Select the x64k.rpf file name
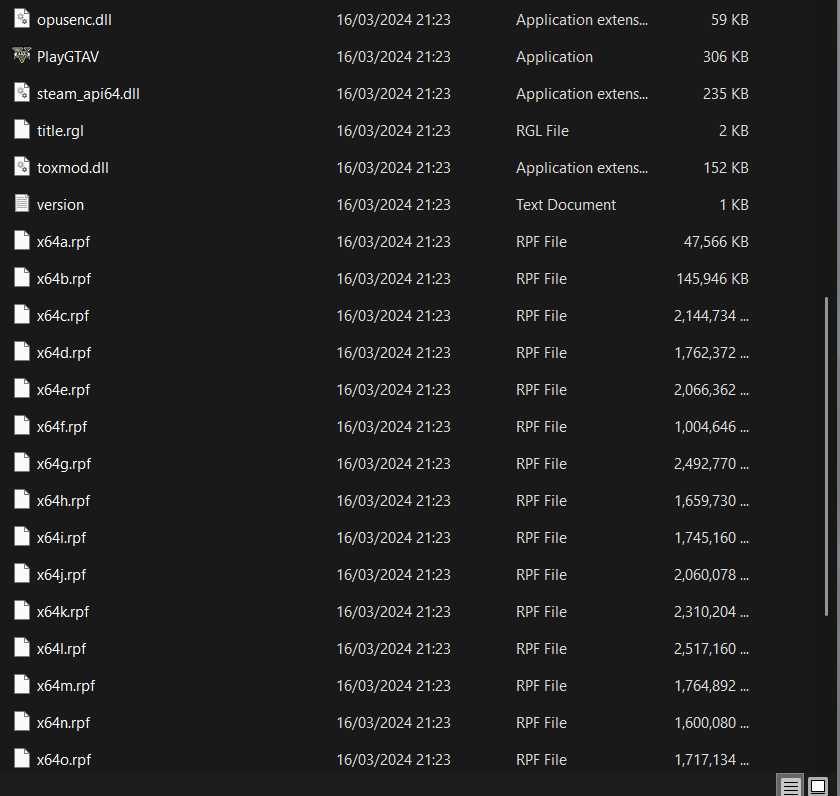The width and height of the screenshot is (840, 796). tap(63, 611)
